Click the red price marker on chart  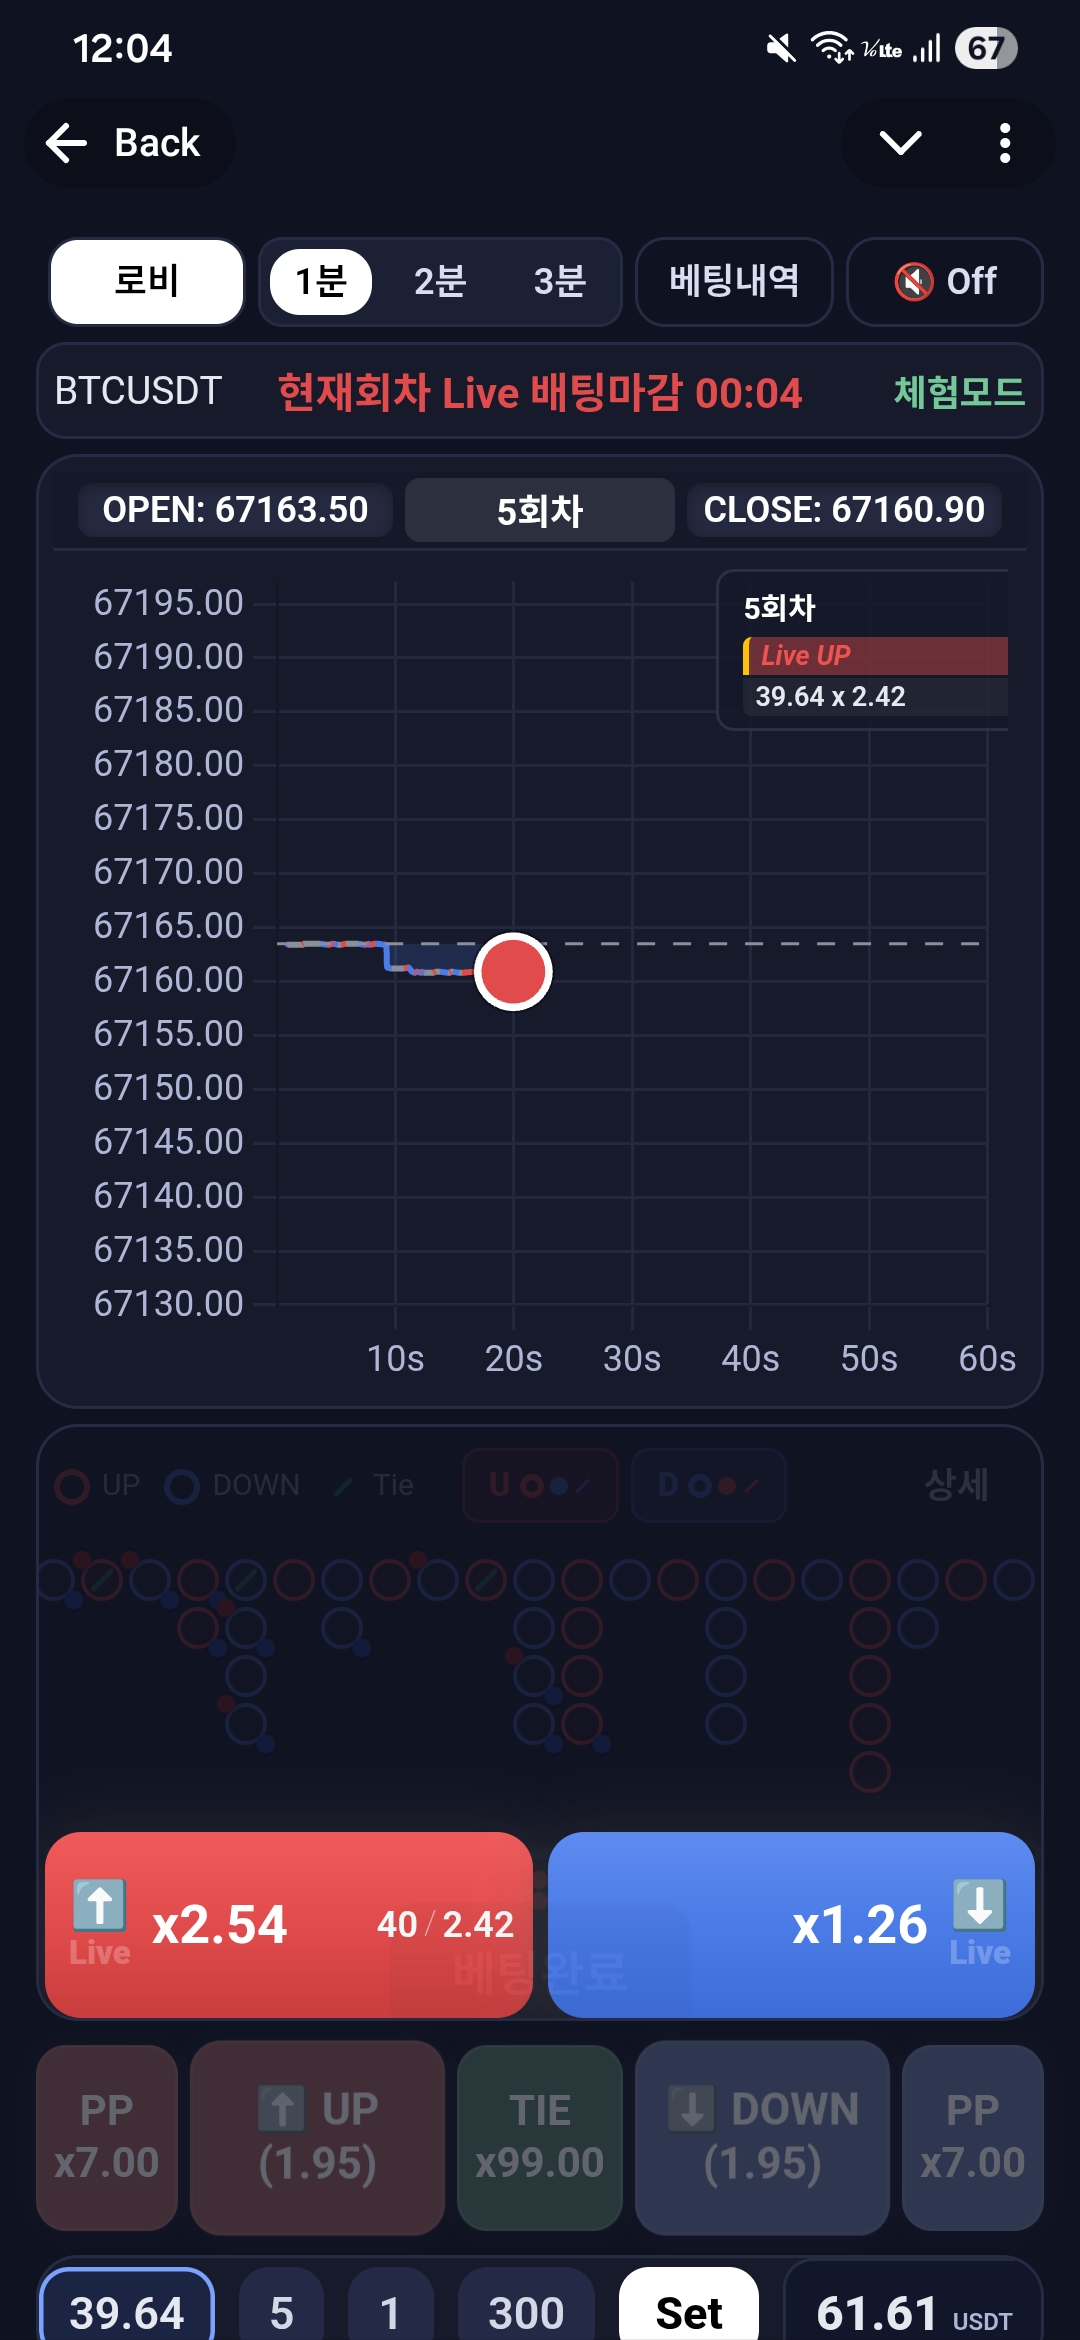click(513, 972)
